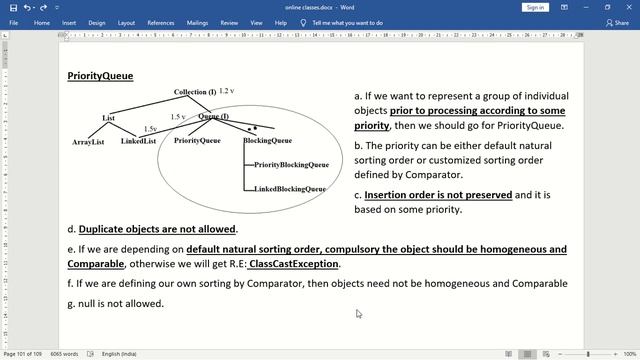Viewport: 640px width, 360px height.
Task: Click the horizontal ruler
Action: (321, 36)
